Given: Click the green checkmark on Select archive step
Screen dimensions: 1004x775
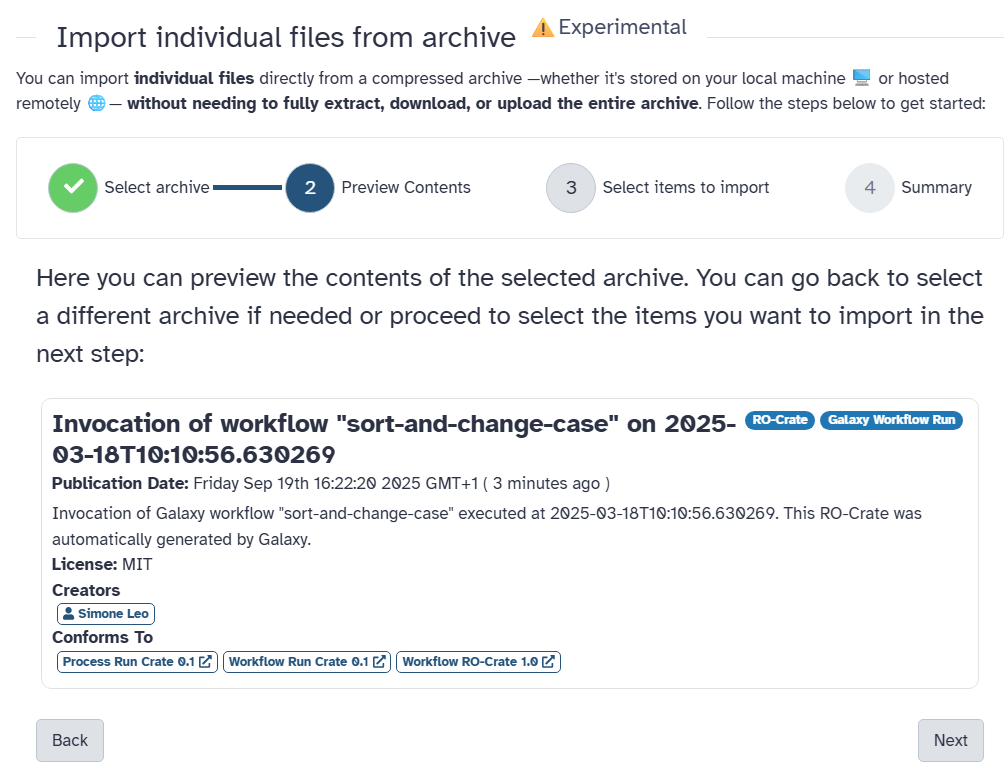Looking at the screenshot, I should (72, 187).
